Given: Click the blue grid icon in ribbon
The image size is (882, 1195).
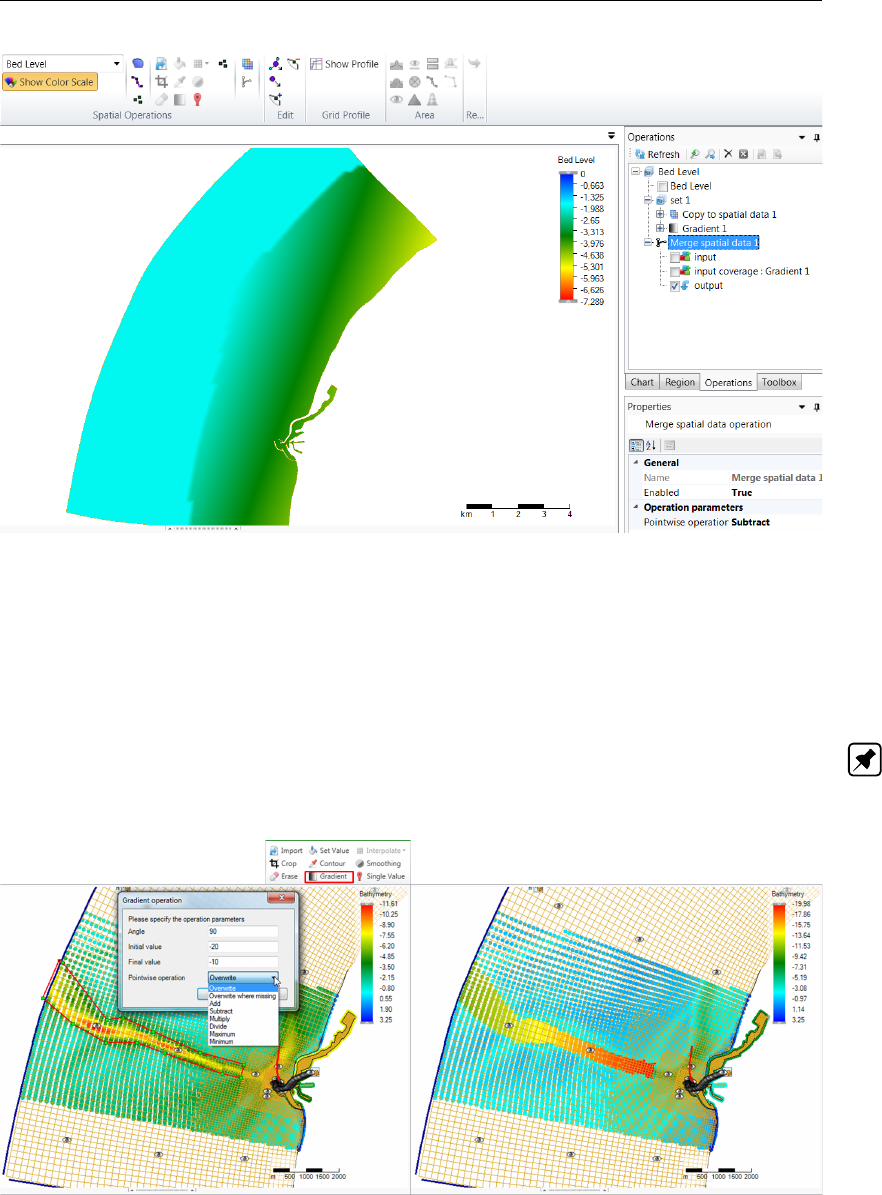Looking at the screenshot, I should pos(247,64).
